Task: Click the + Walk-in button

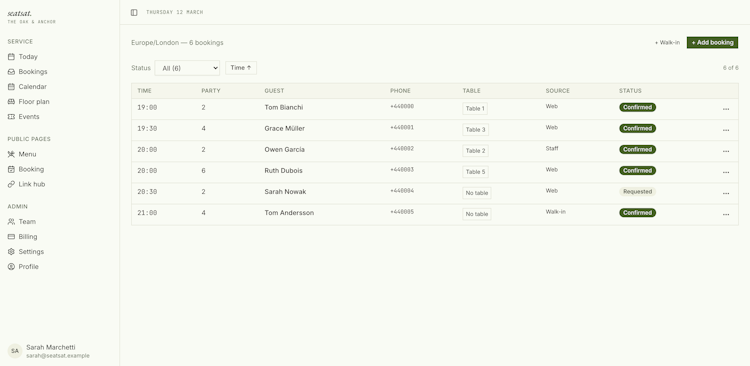Action: click(x=667, y=43)
